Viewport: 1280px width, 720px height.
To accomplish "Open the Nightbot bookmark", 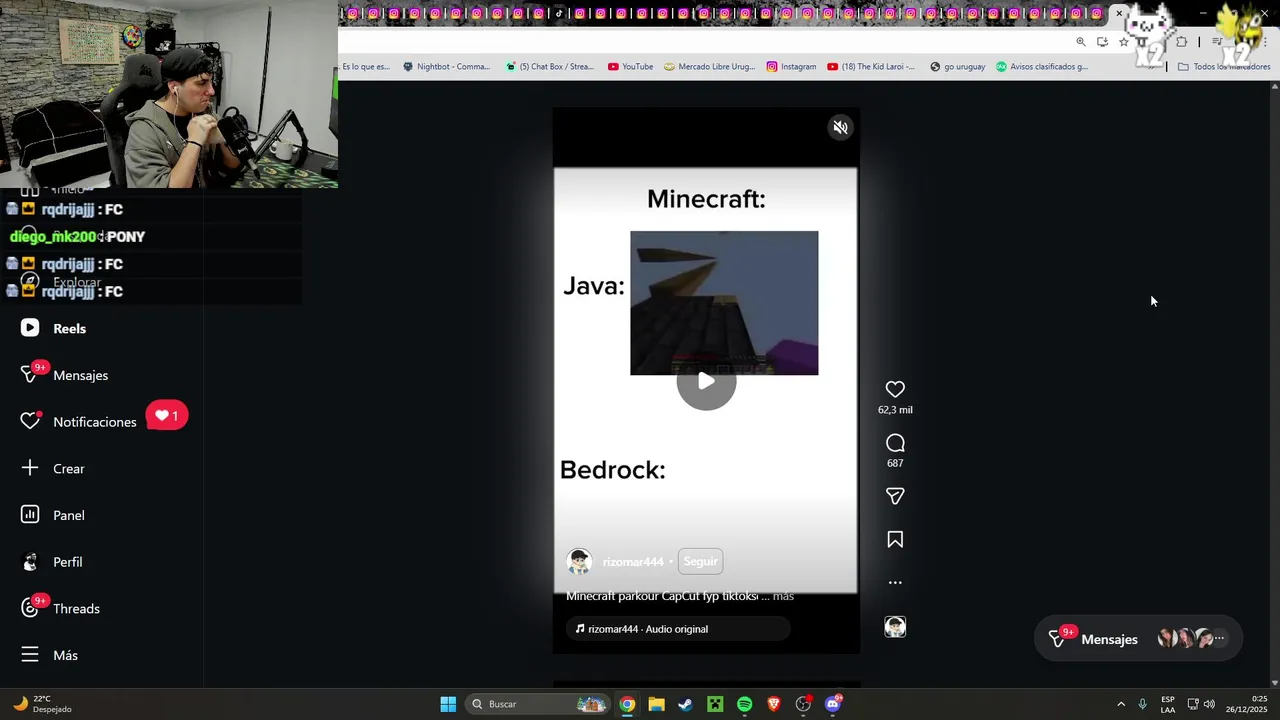I will [446, 67].
